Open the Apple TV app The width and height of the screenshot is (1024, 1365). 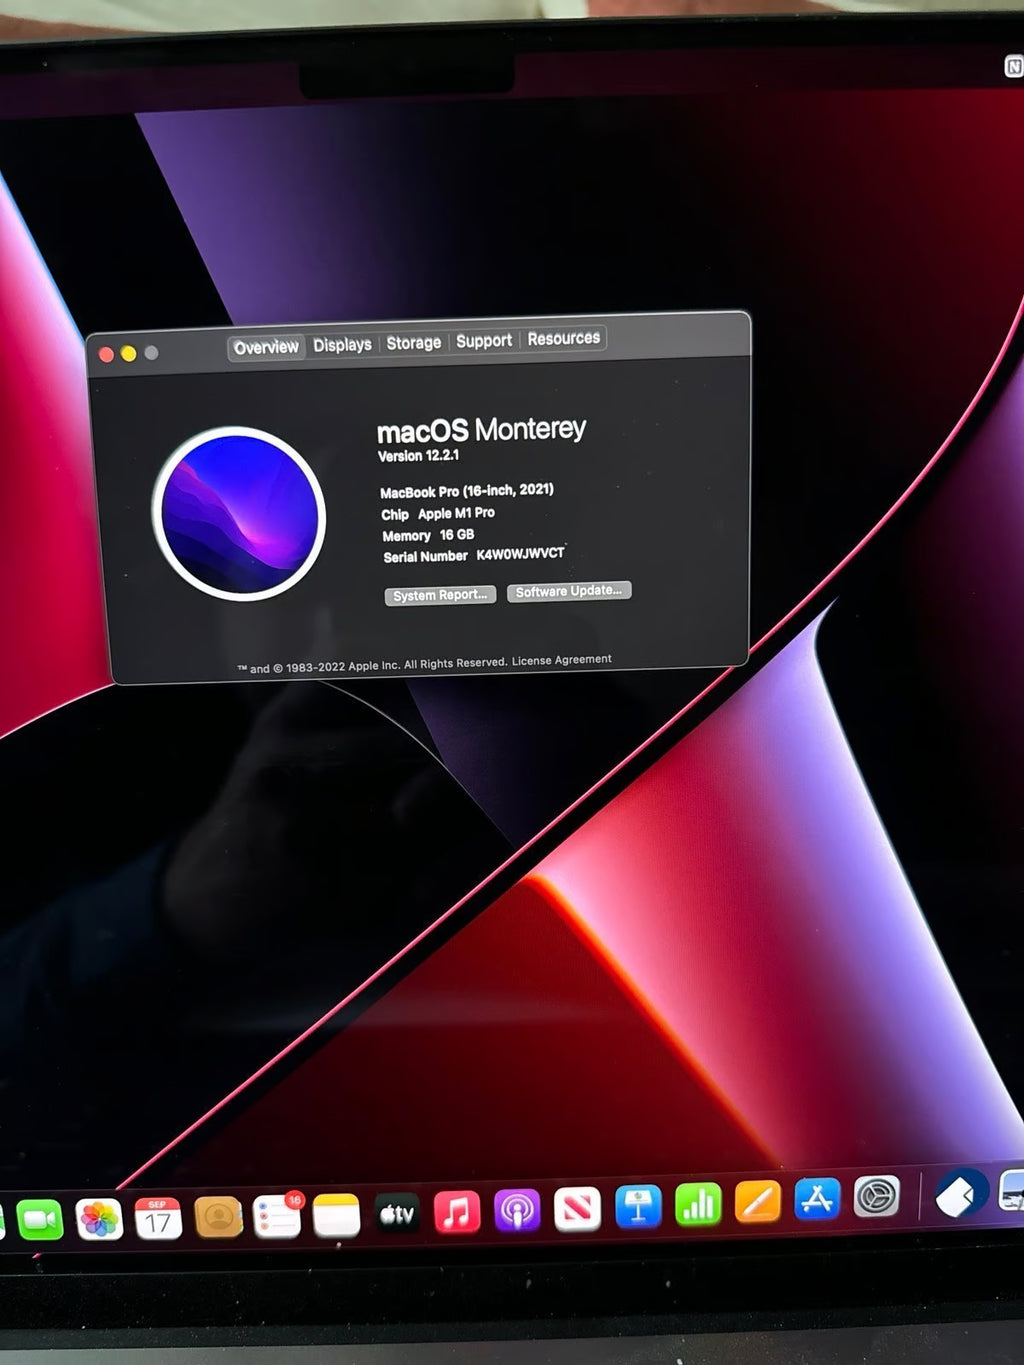tap(397, 1214)
